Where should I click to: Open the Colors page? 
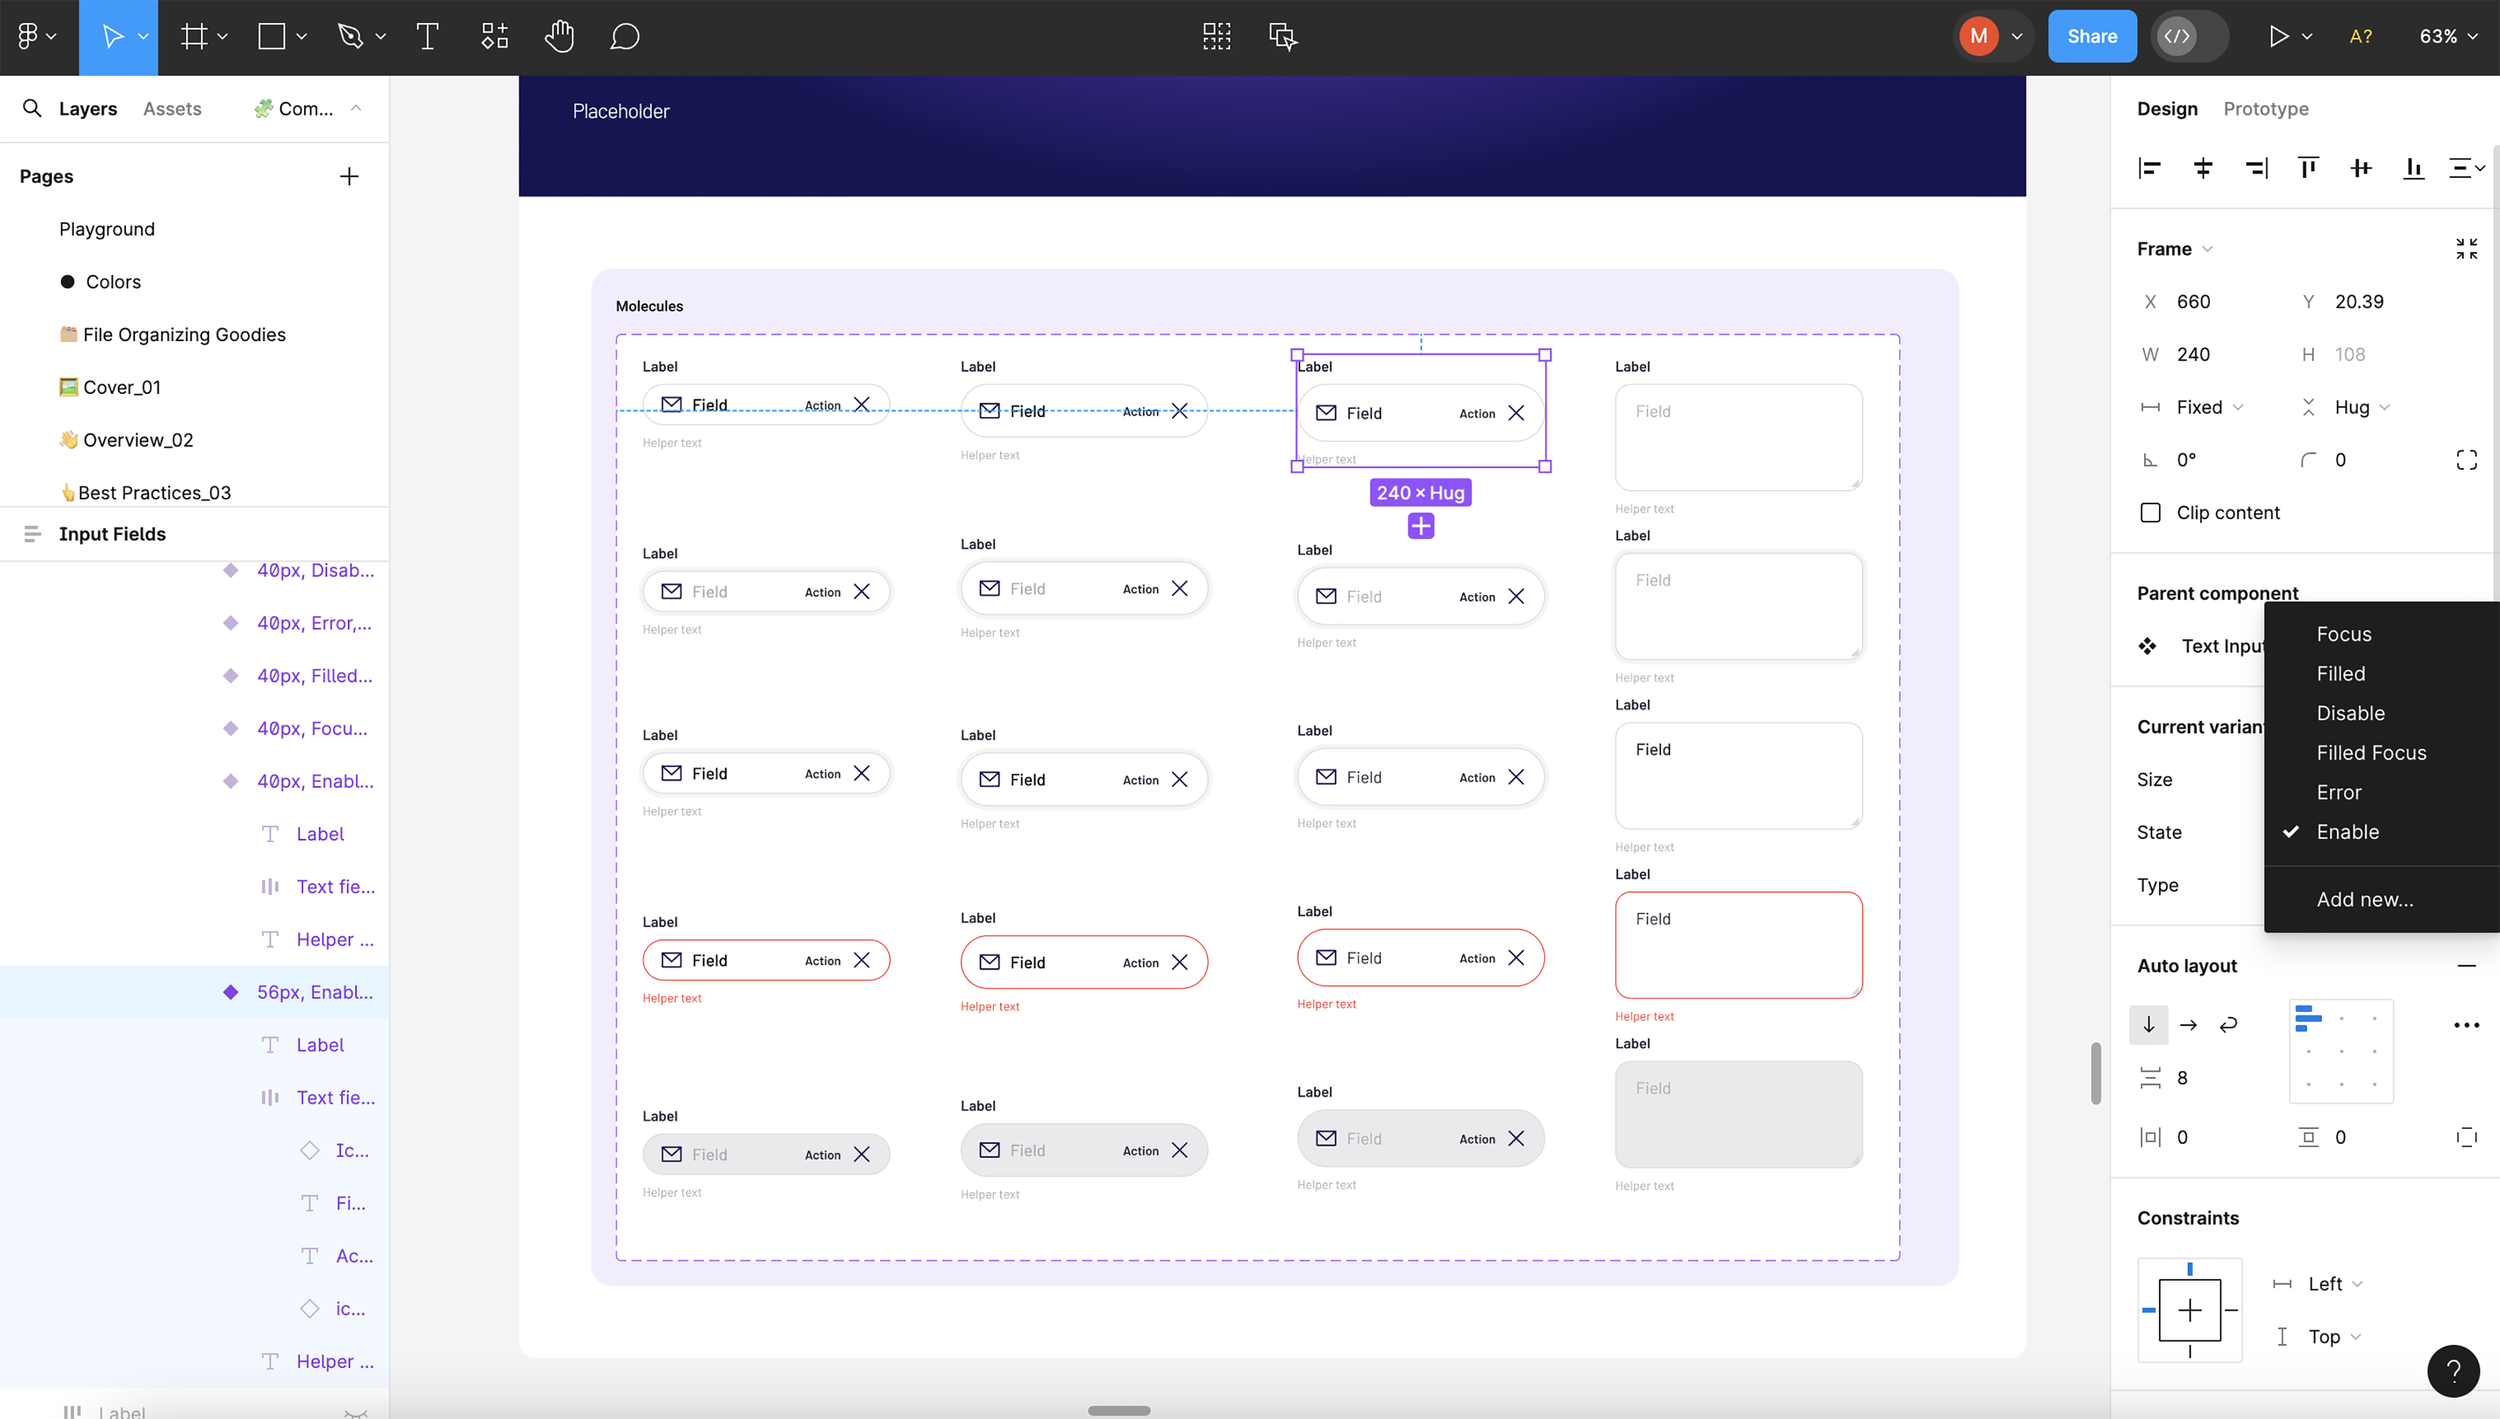coord(113,282)
